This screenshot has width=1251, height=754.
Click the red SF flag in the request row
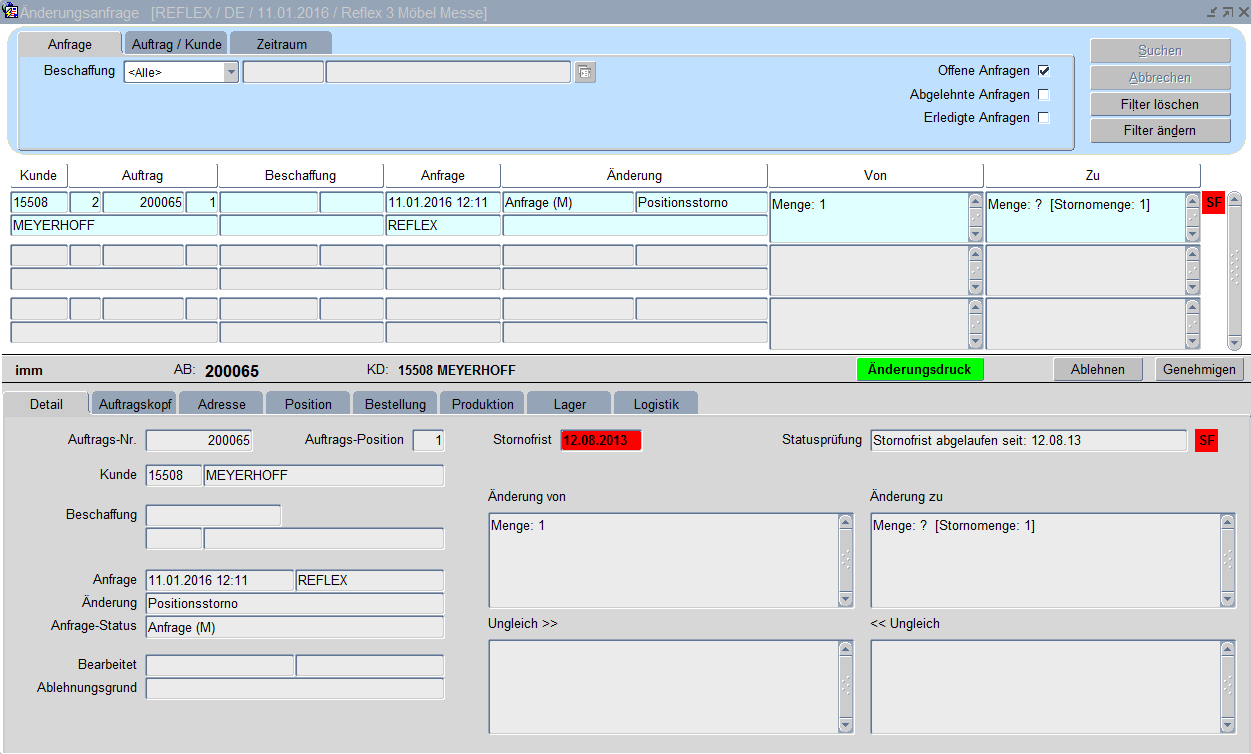coord(1214,203)
